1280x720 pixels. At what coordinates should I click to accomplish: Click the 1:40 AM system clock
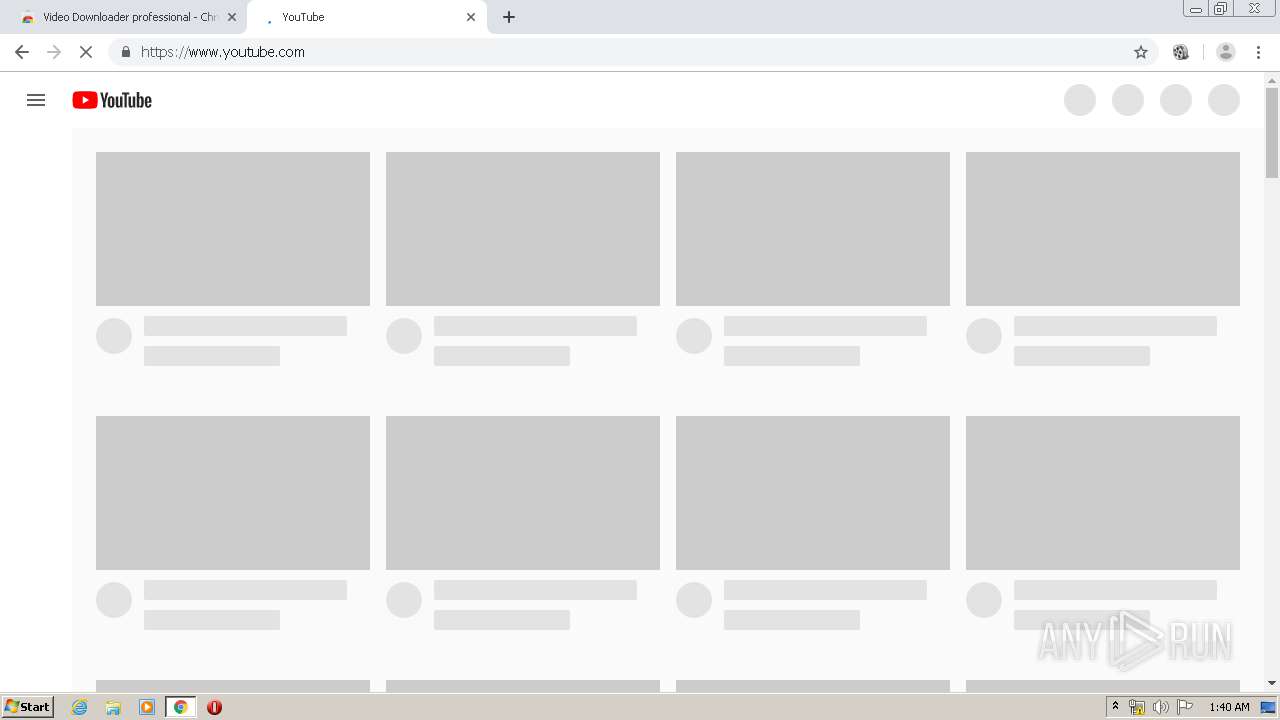click(x=1229, y=707)
